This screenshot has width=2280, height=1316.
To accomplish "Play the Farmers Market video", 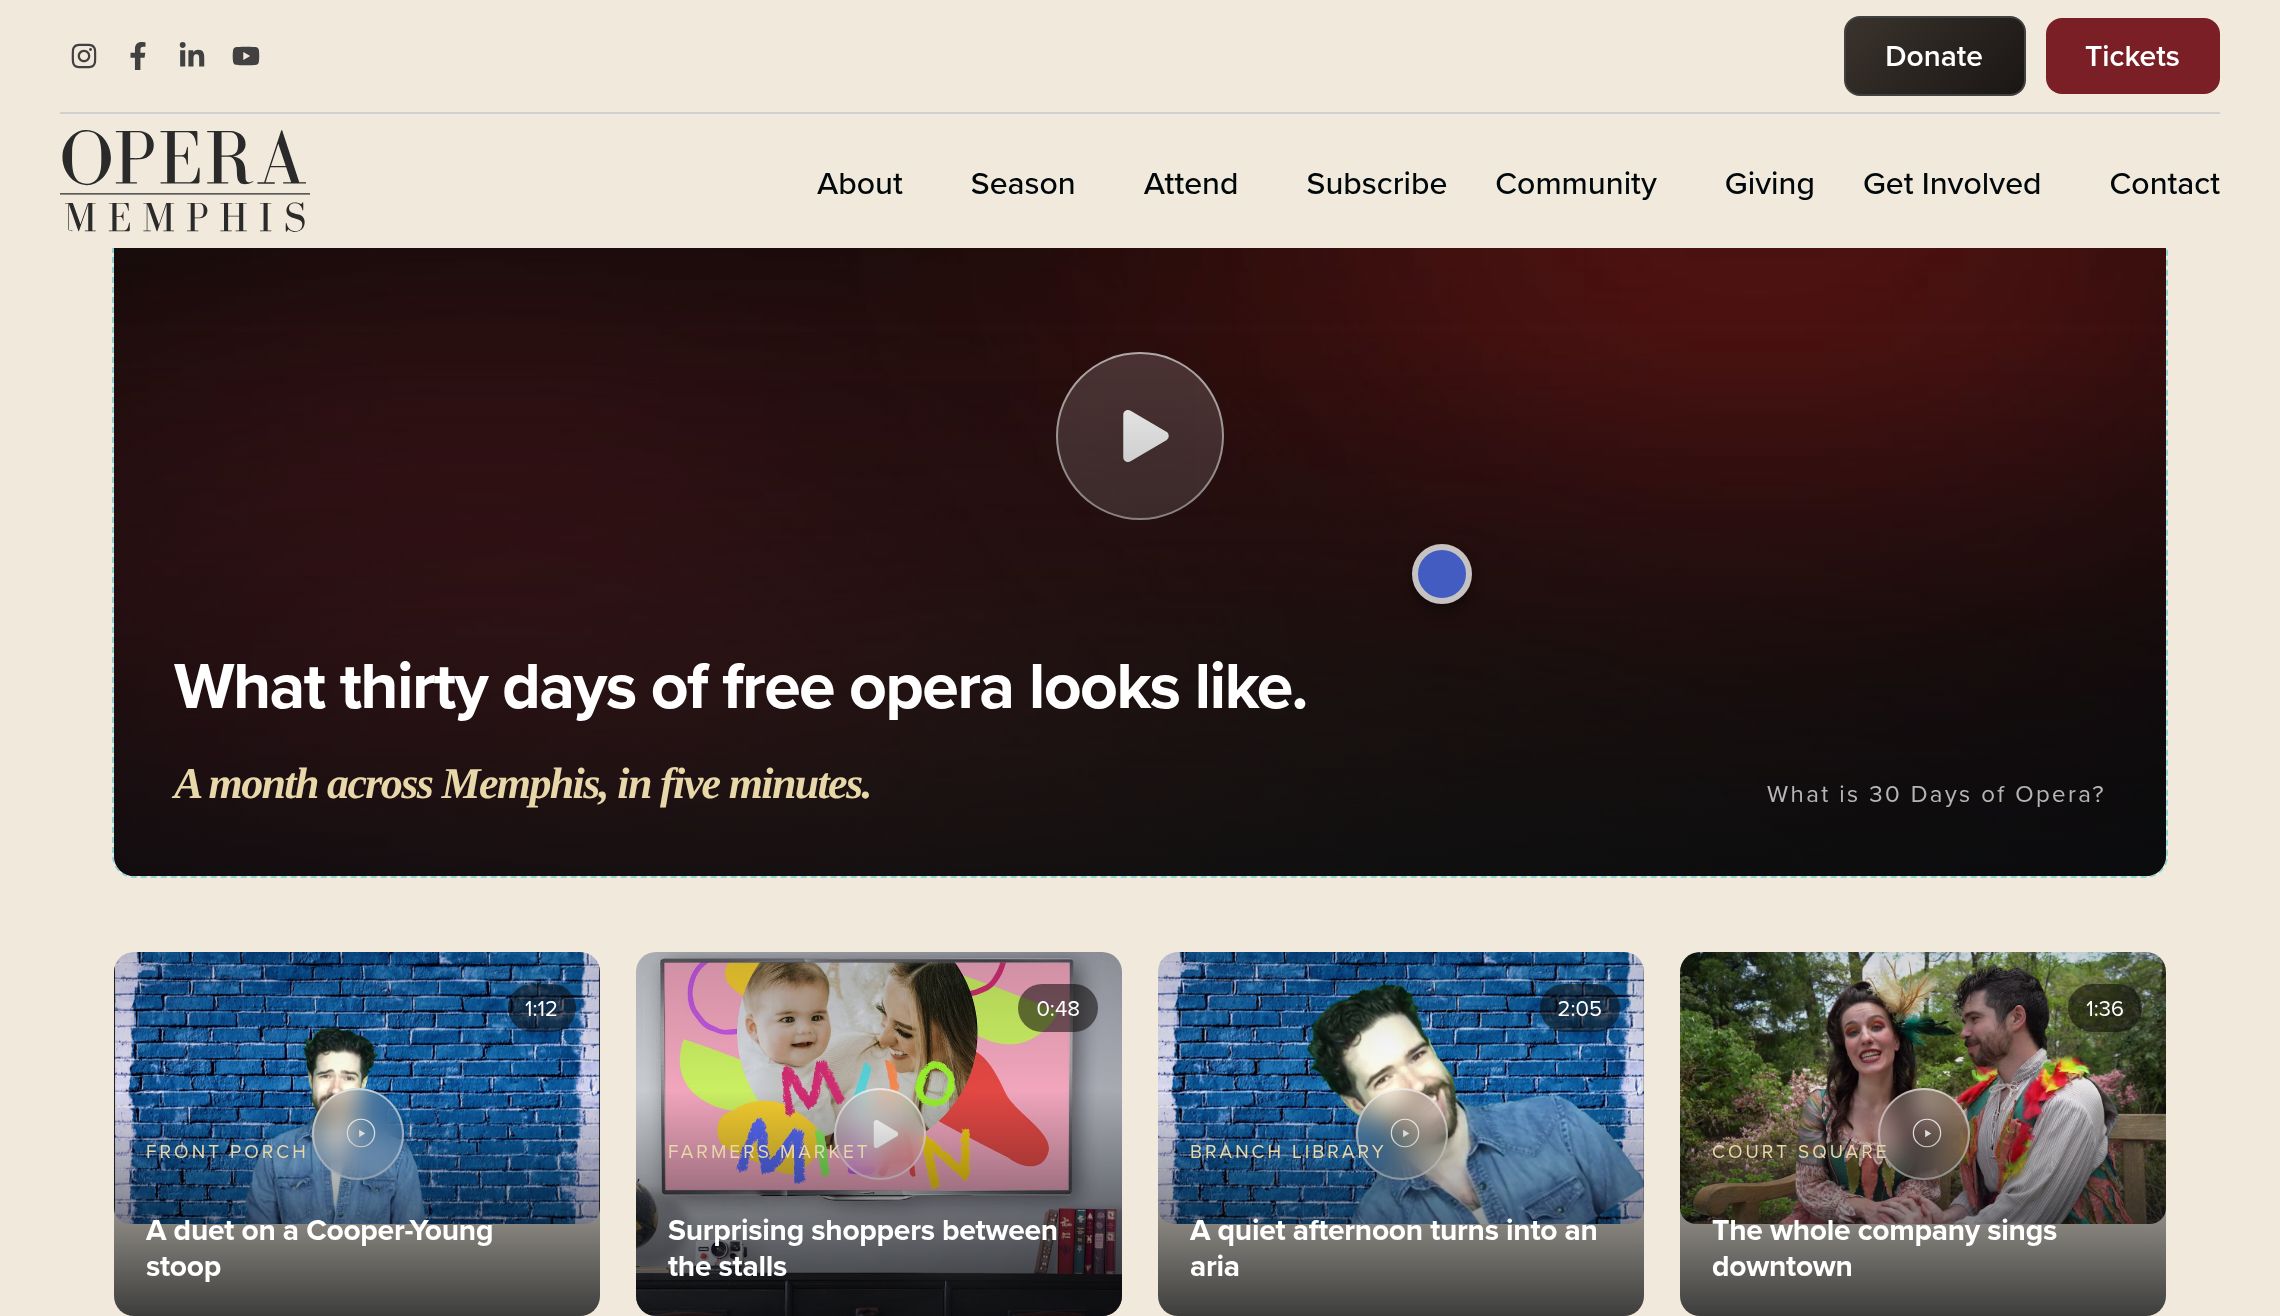I will tap(880, 1133).
